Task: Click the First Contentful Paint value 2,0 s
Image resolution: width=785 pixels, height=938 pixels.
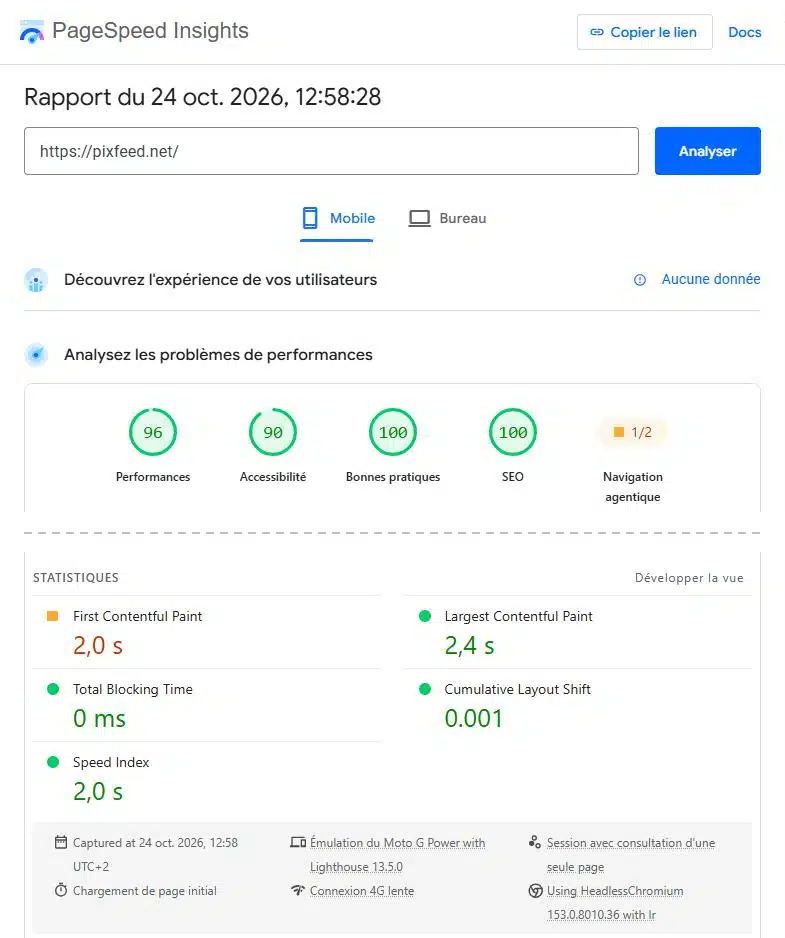Action: (x=98, y=646)
